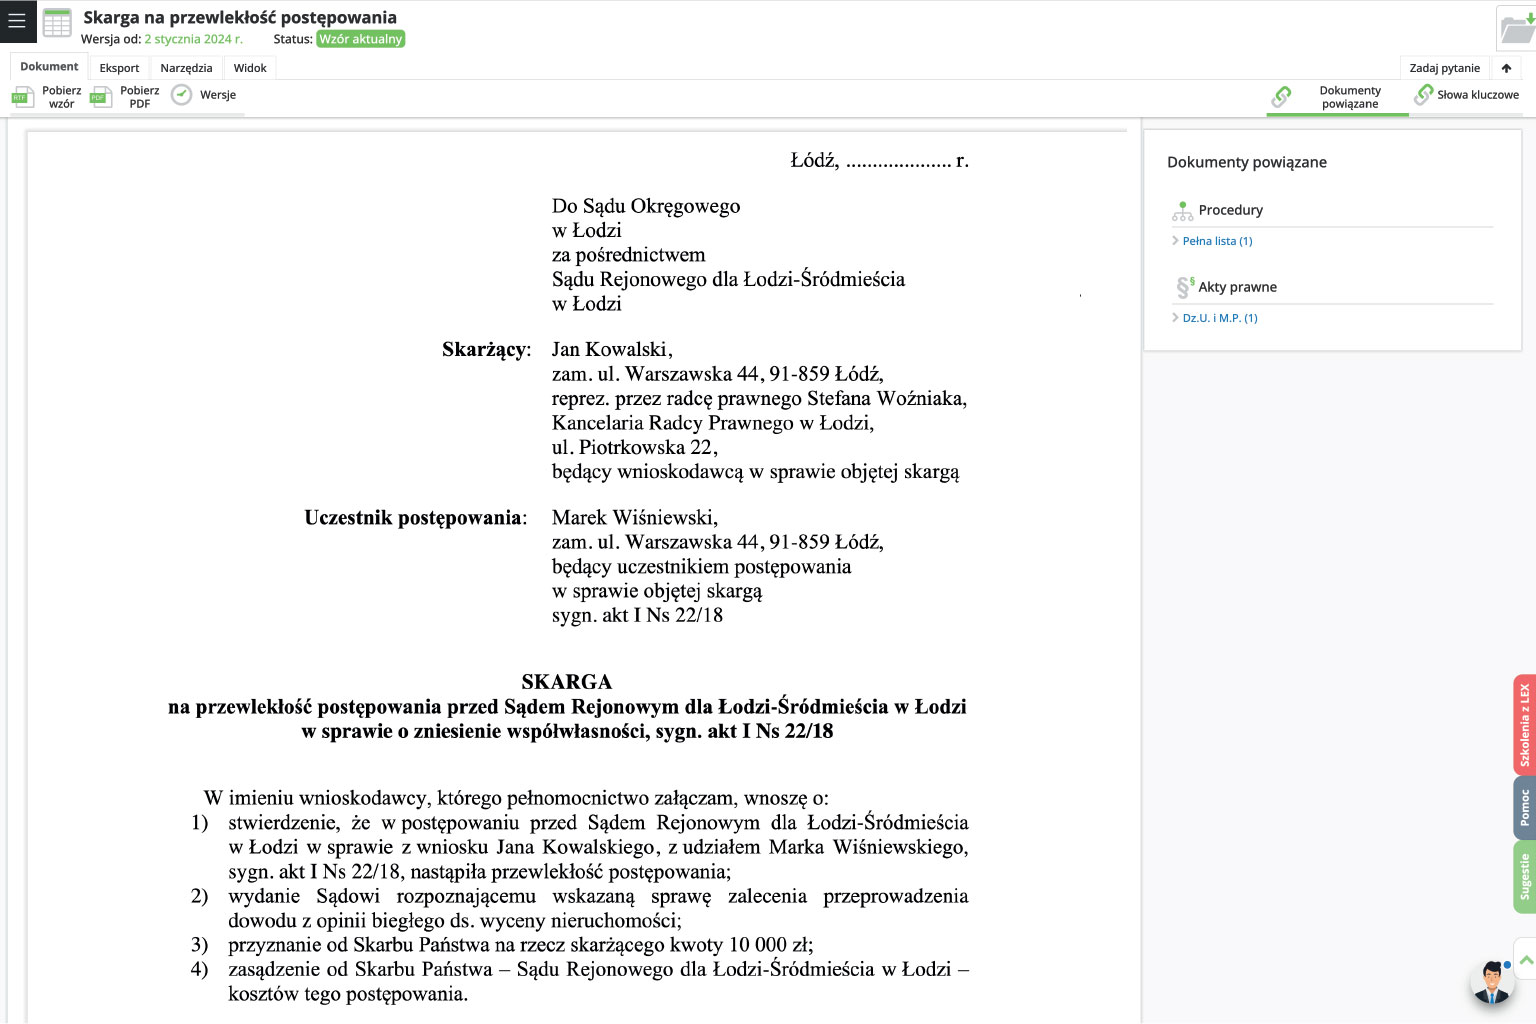Open the hamburger main menu

click(17, 21)
